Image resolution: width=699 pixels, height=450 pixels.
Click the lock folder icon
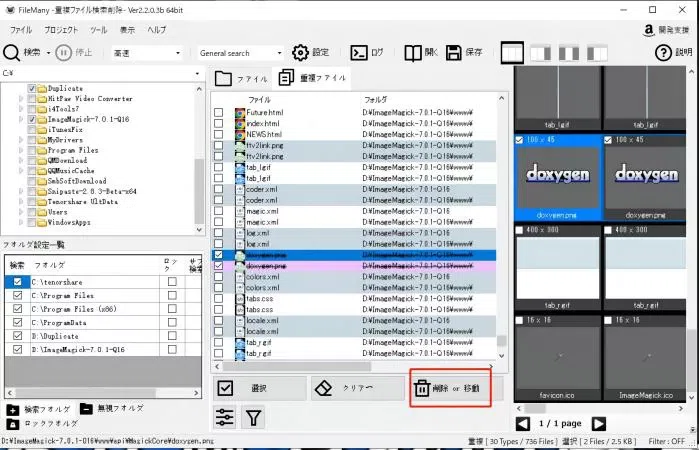(13, 424)
